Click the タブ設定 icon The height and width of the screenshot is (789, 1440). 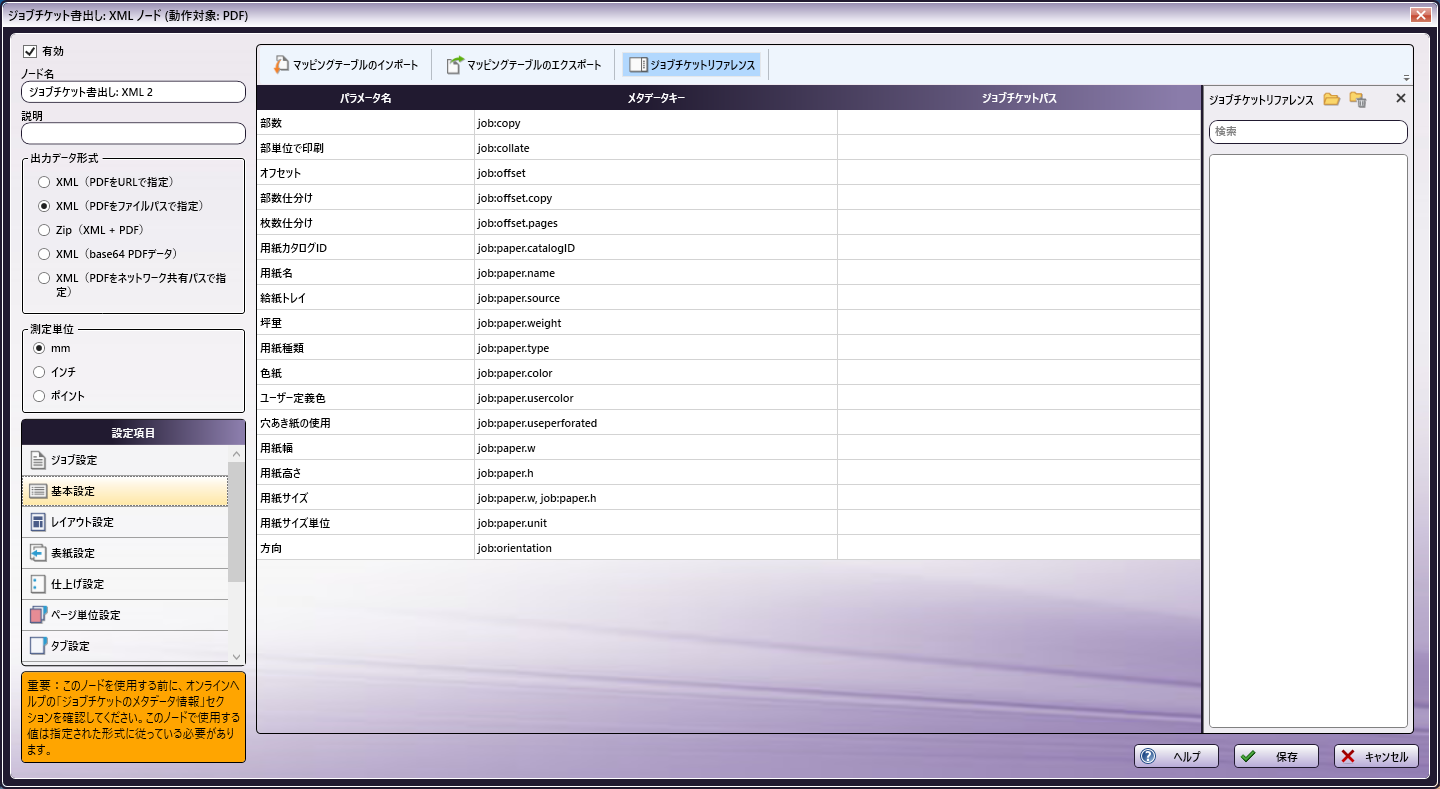(x=37, y=646)
